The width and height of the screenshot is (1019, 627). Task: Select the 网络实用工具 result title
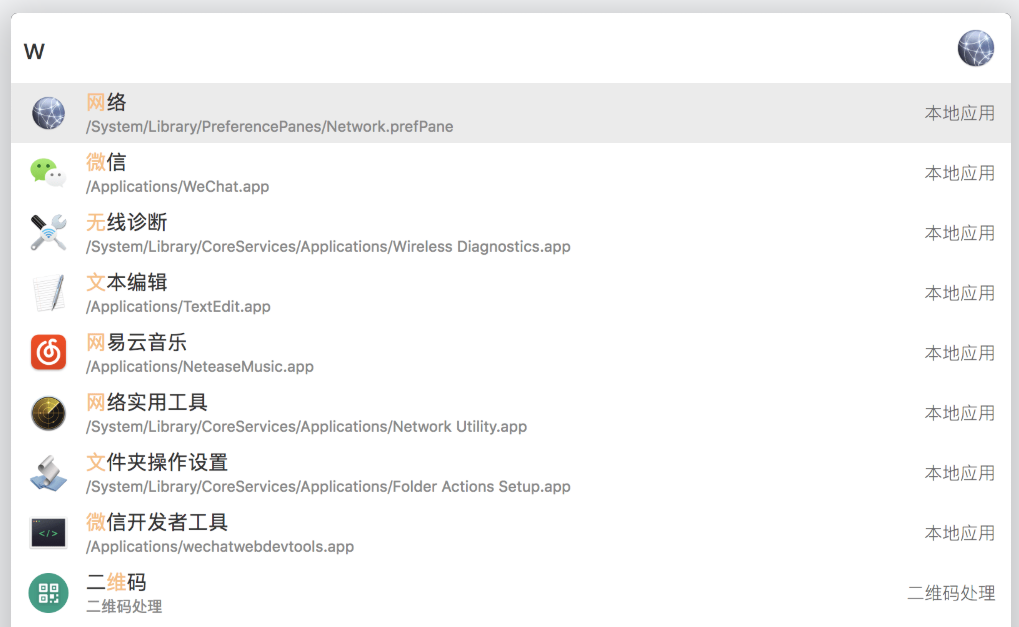(x=147, y=402)
